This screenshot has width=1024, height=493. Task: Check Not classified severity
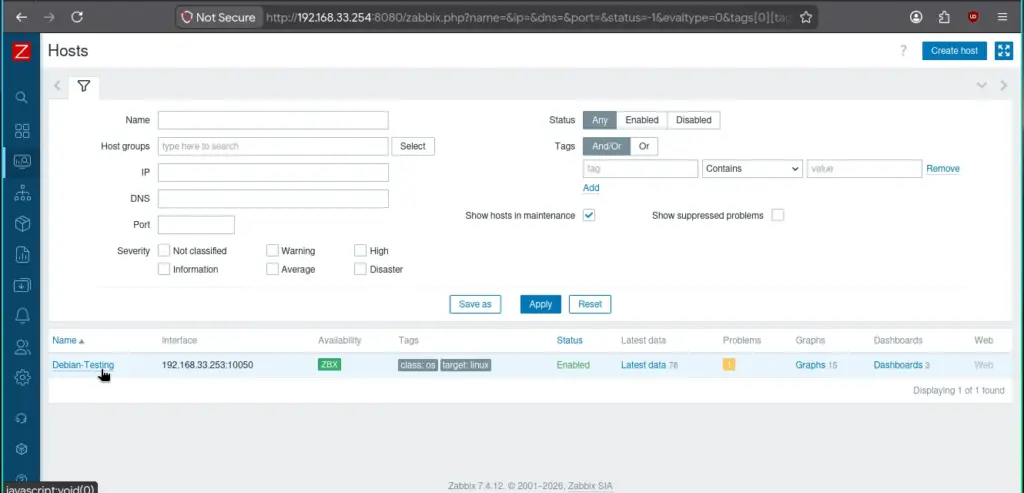[164, 250]
